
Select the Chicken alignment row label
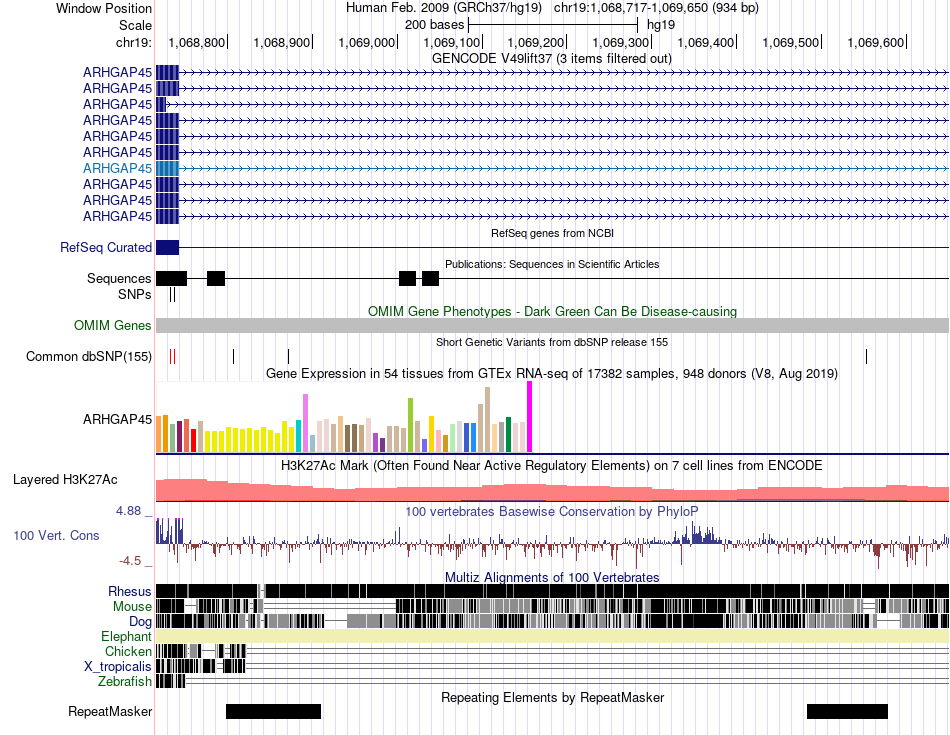click(128, 651)
